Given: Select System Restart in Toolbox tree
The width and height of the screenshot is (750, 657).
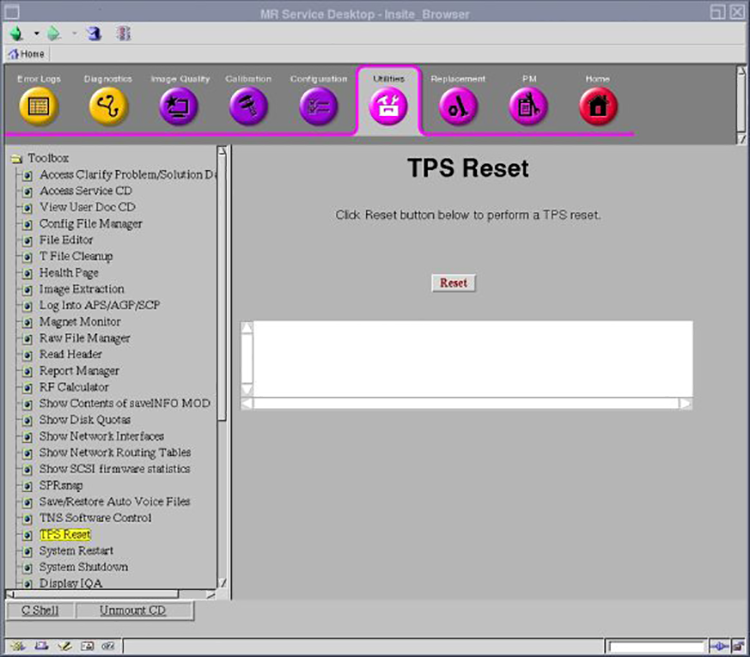Looking at the screenshot, I should pos(76,551).
